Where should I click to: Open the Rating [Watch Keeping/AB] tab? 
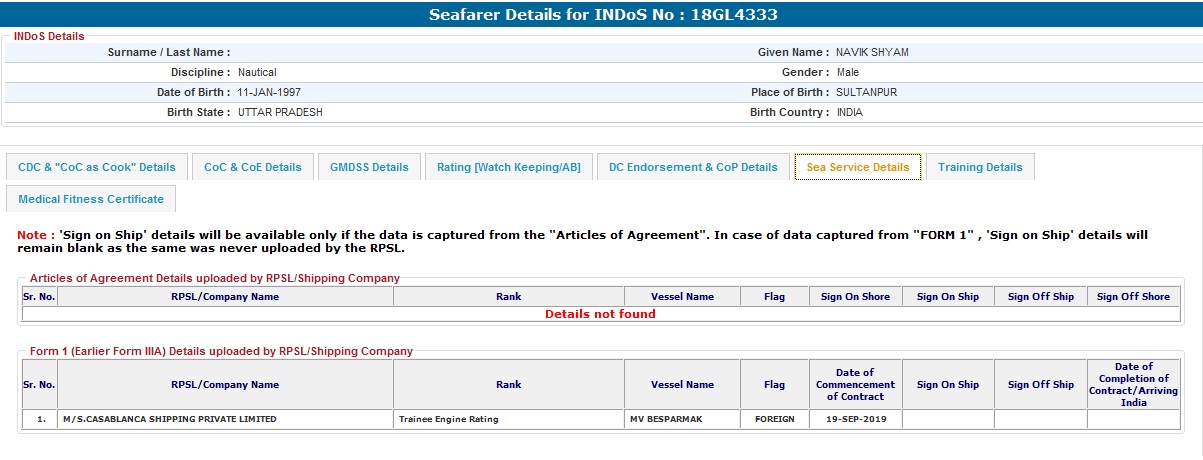point(508,167)
